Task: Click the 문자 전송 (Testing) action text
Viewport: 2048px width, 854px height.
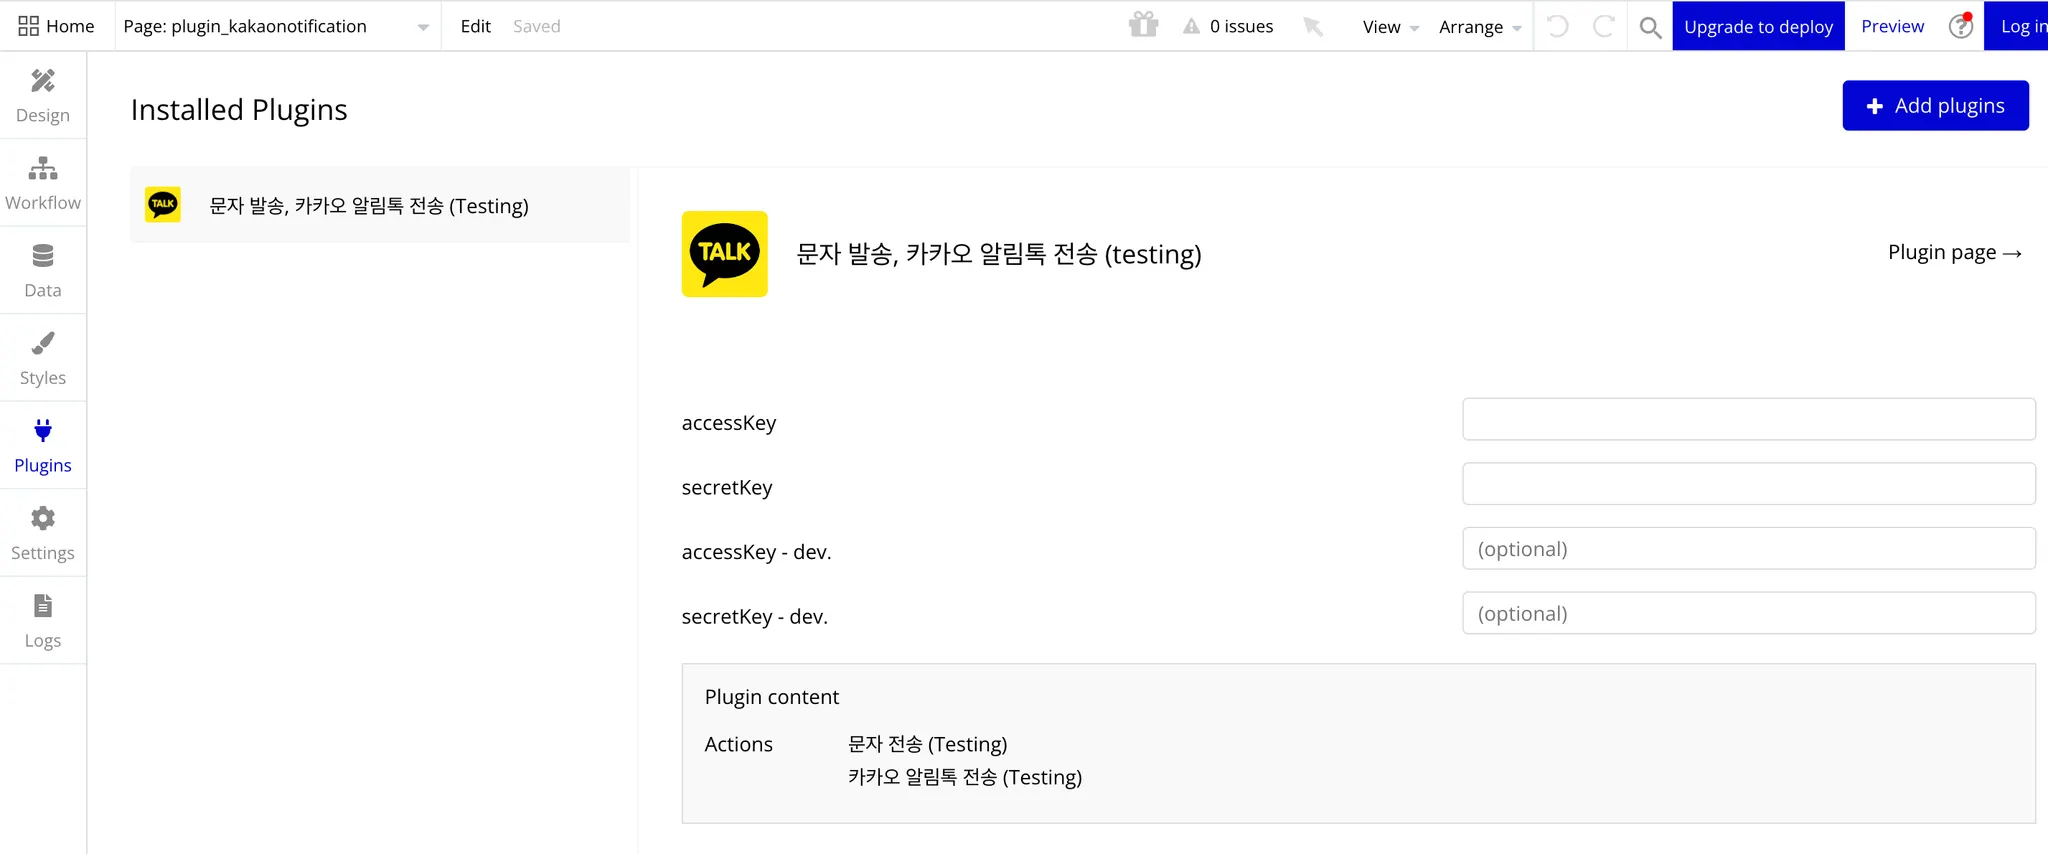Action: coord(927,744)
